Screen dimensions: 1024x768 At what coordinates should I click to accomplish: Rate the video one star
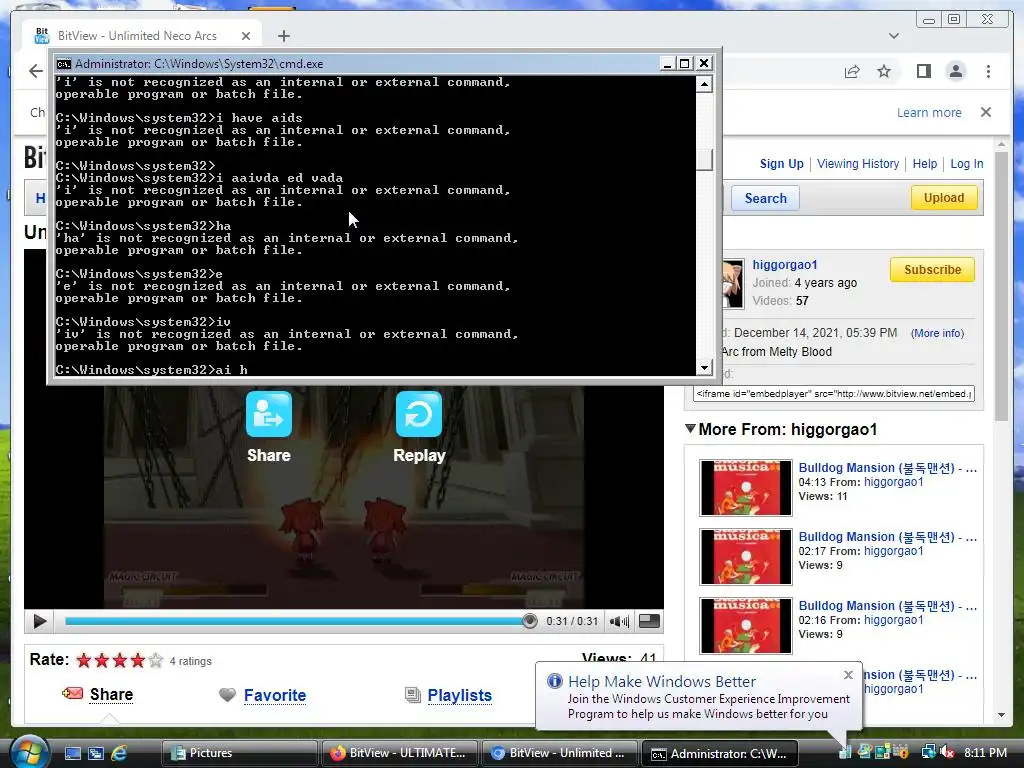[x=84, y=660]
